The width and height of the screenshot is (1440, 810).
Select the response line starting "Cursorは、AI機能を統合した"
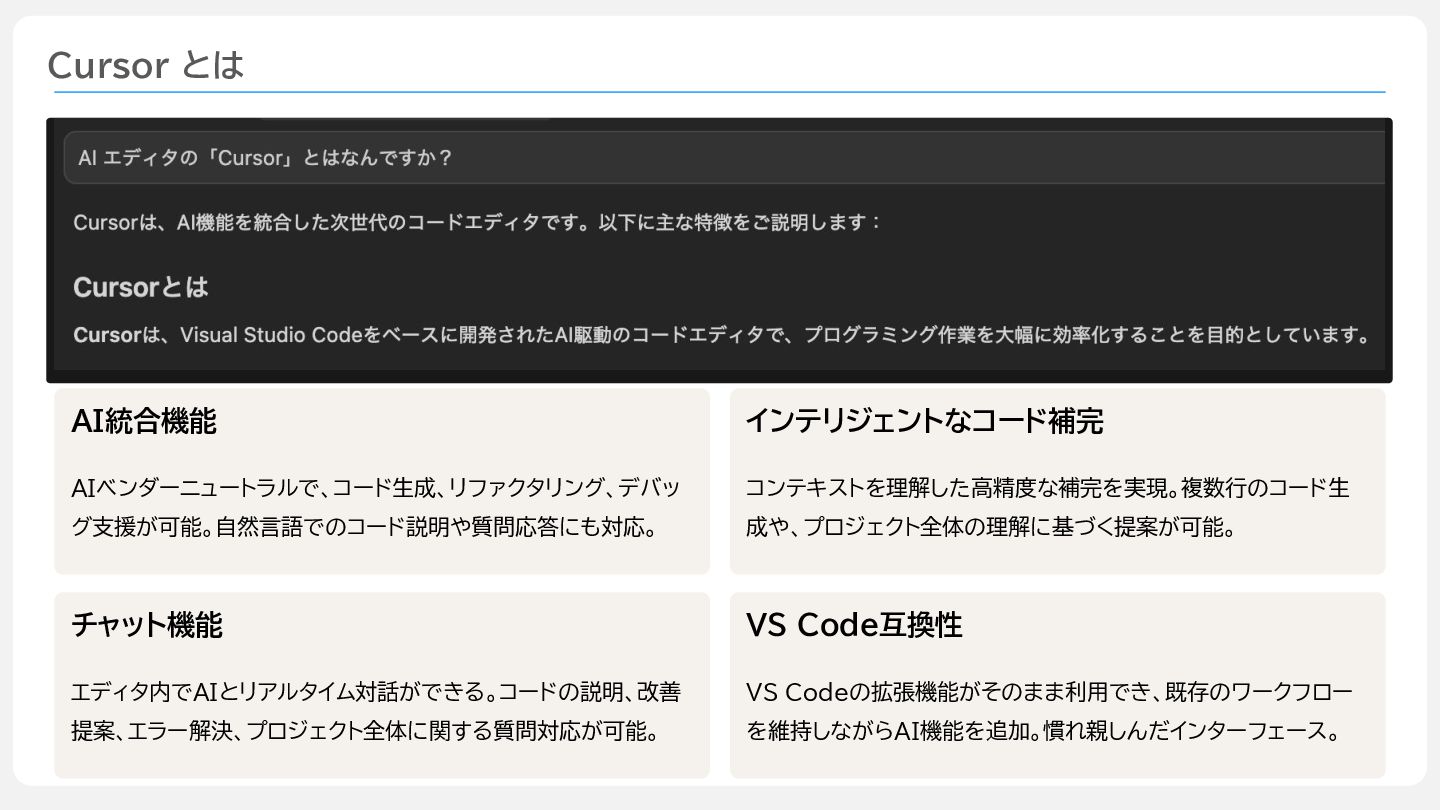point(478,222)
